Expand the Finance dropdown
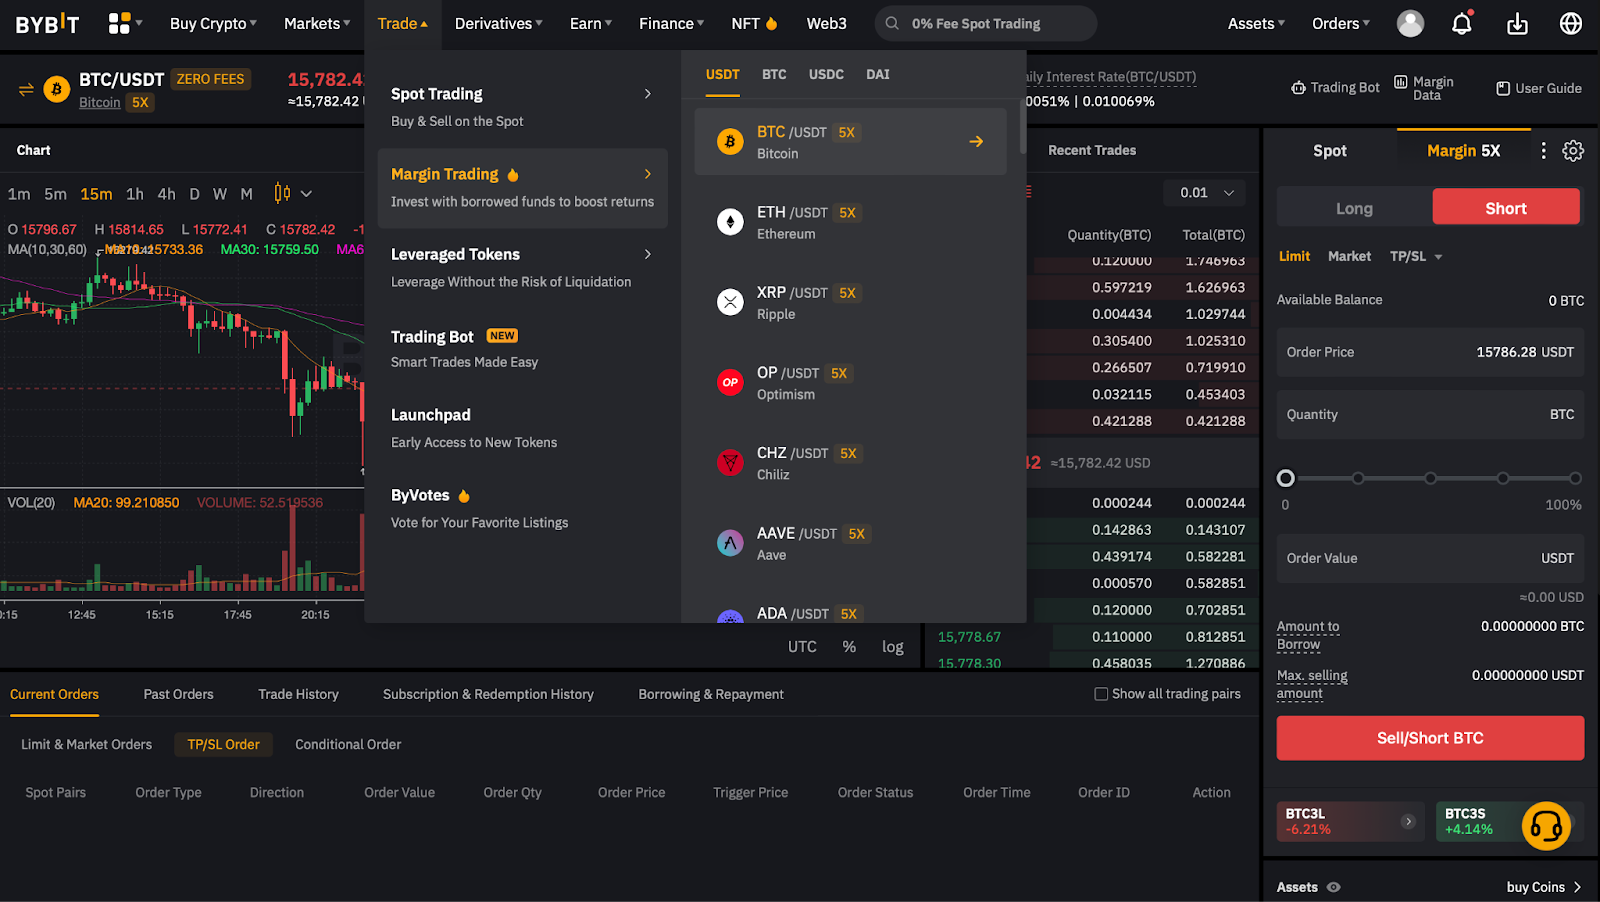 pyautogui.click(x=672, y=23)
